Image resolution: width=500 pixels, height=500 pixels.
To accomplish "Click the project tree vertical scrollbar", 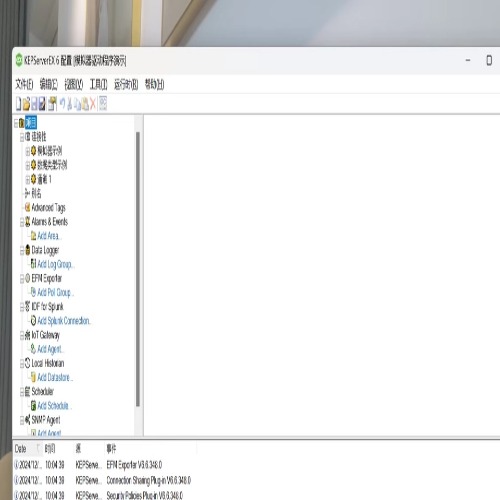I will [138, 269].
